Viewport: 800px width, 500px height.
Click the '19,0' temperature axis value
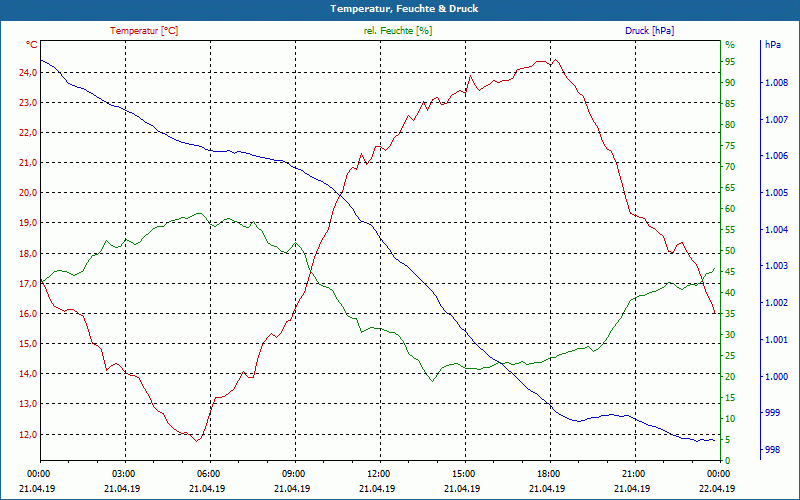tap(28, 223)
